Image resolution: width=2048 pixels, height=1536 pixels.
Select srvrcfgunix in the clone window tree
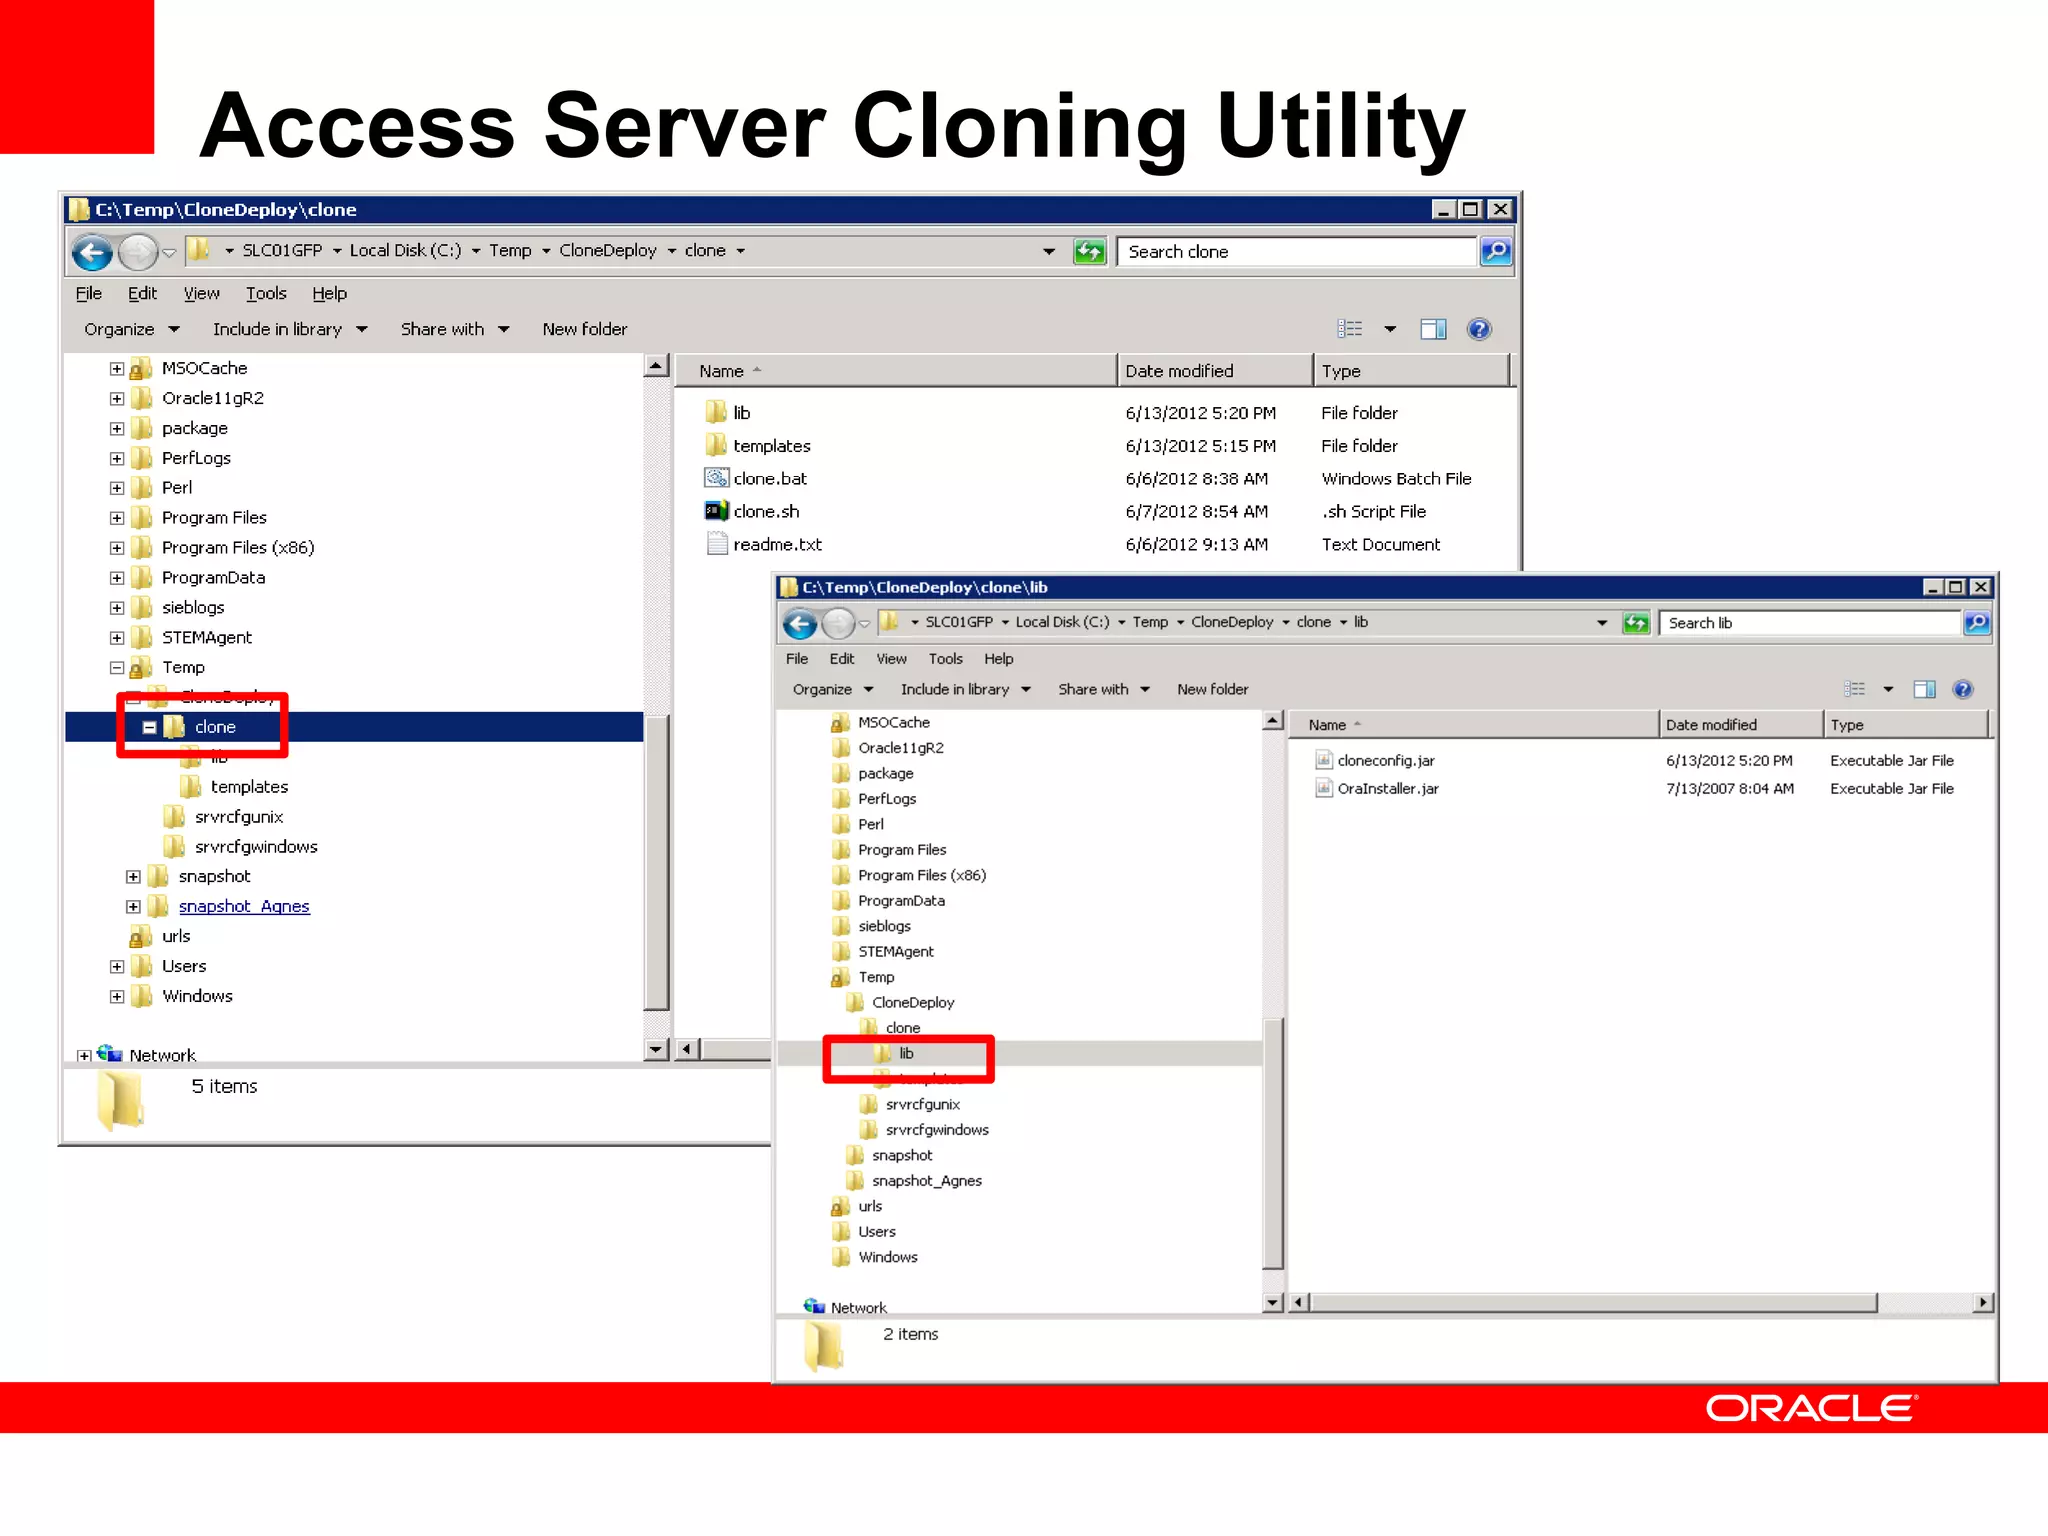click(239, 817)
